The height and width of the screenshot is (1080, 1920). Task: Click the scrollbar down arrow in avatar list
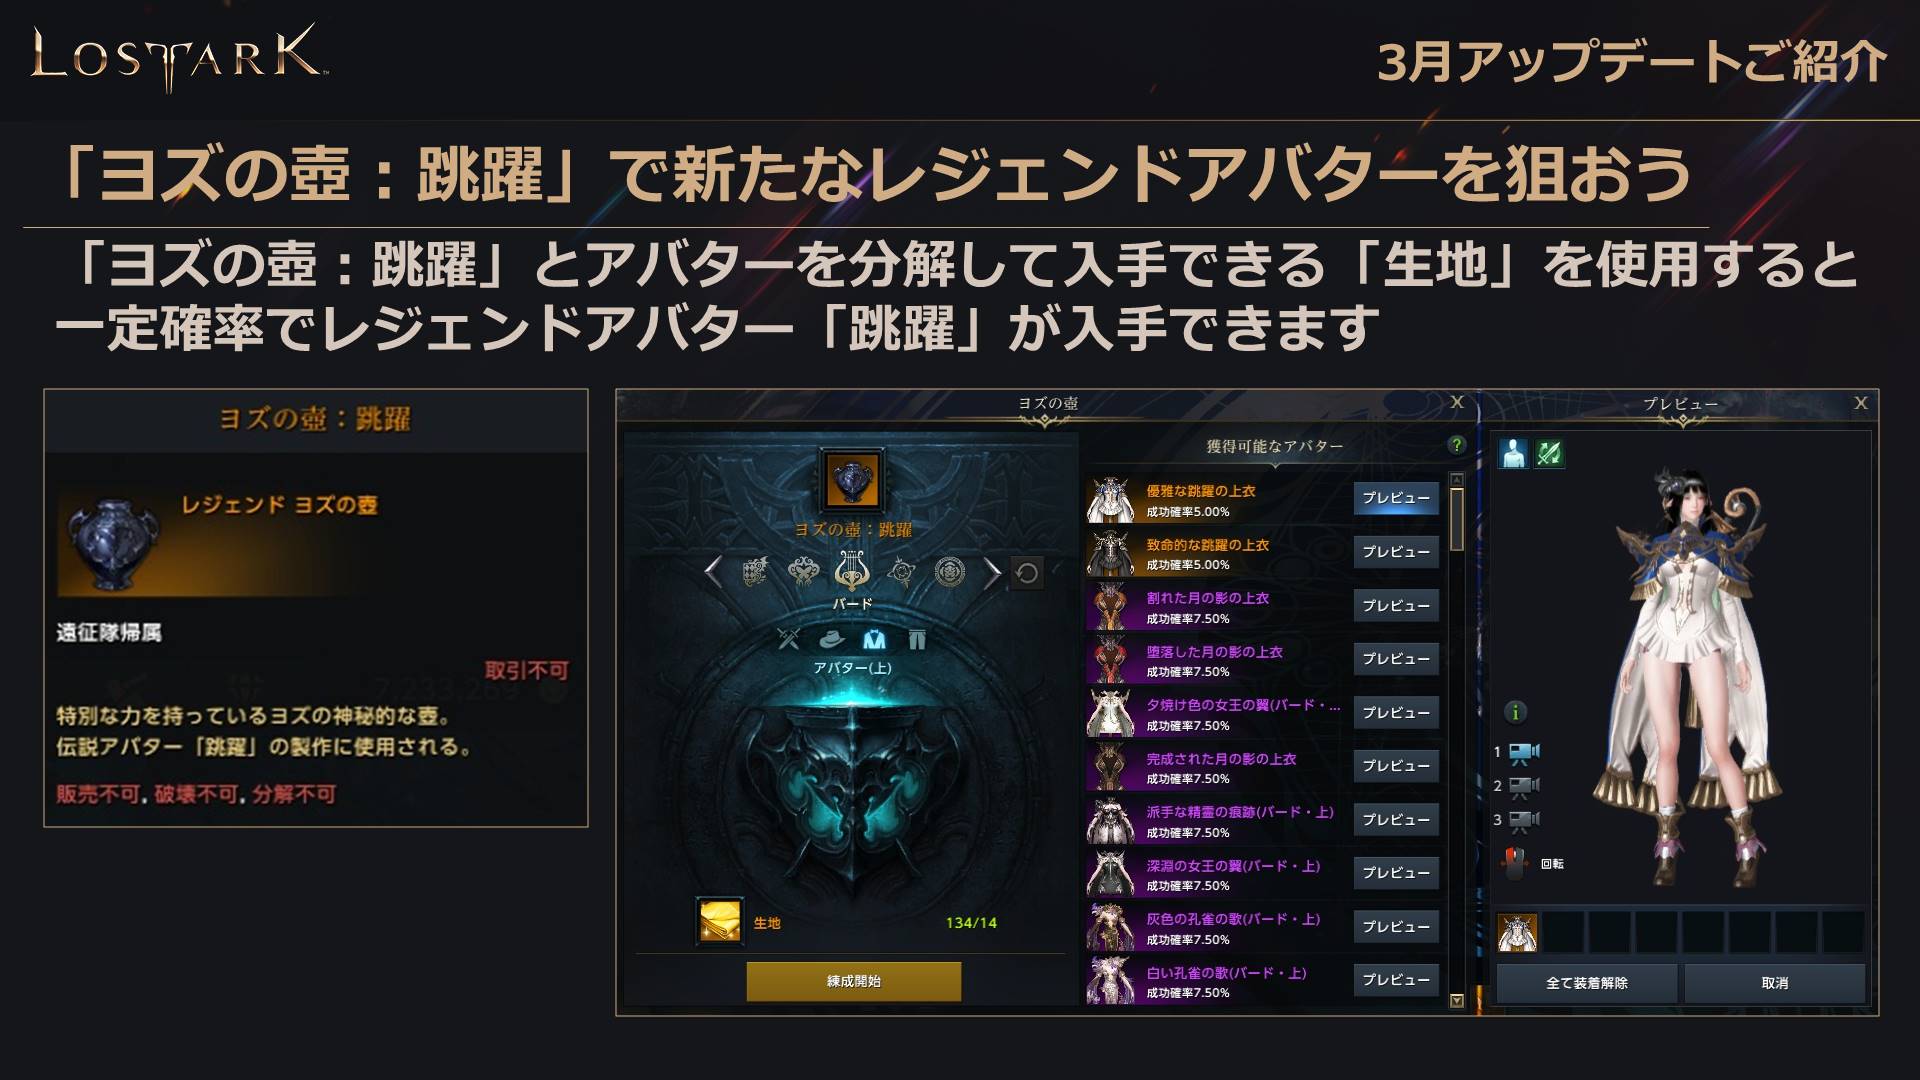(1457, 999)
